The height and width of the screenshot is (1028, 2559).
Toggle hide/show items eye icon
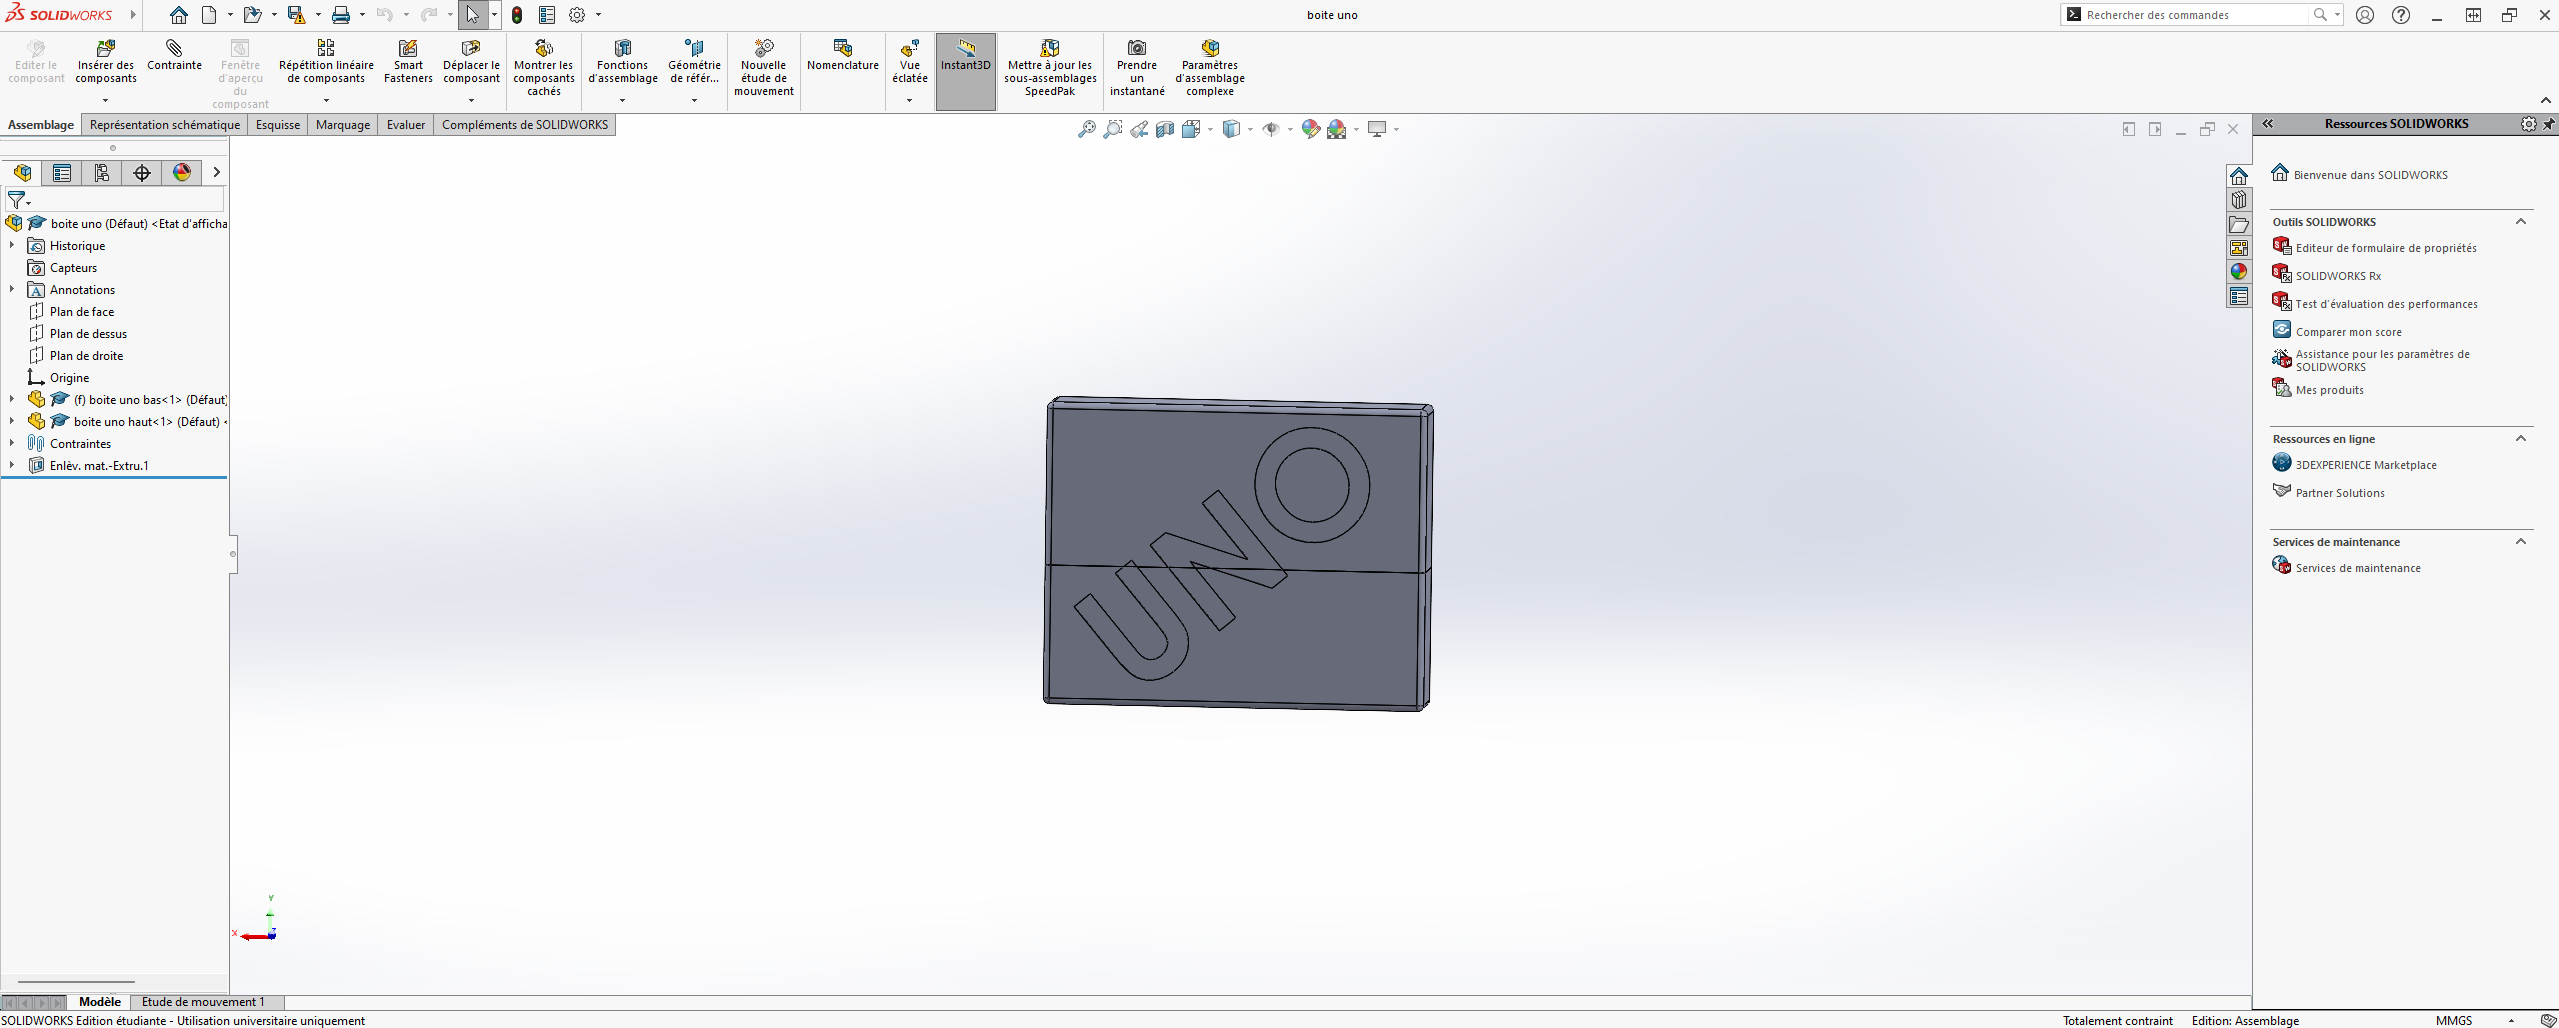click(1271, 129)
